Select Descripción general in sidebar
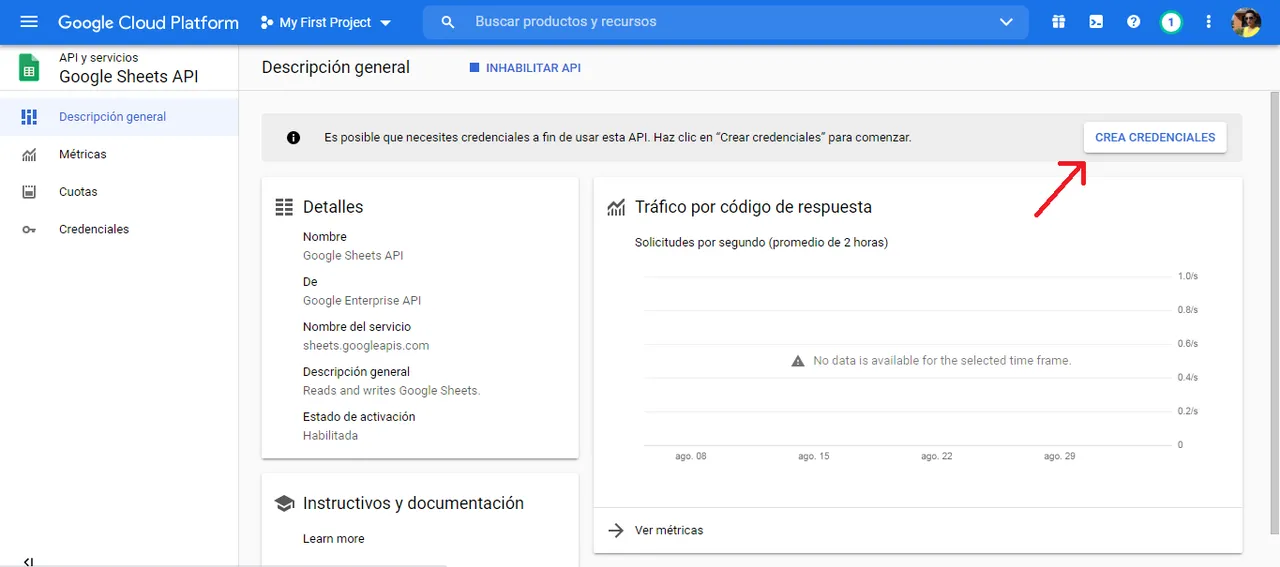 (x=119, y=117)
